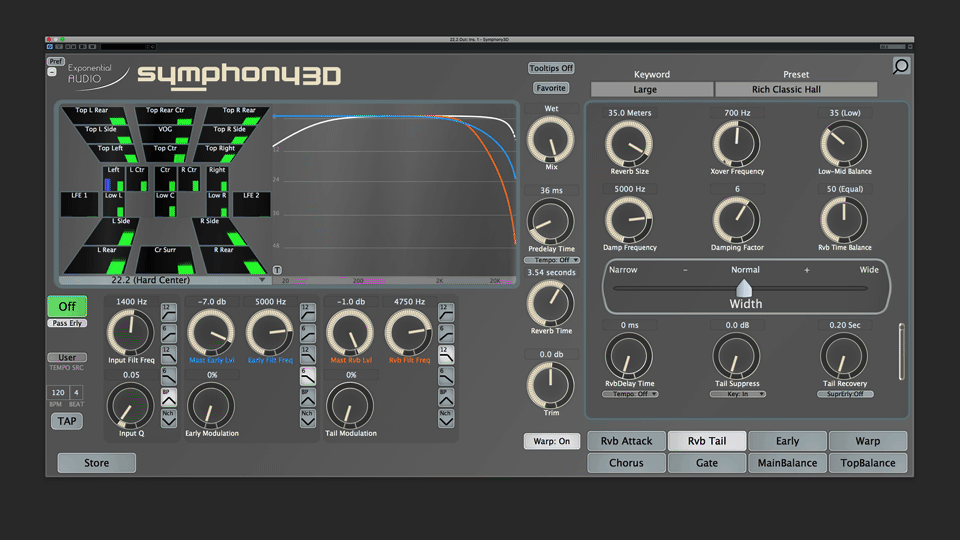Click the BEAT field showing 4
This screenshot has height=540, width=960.
77,392
